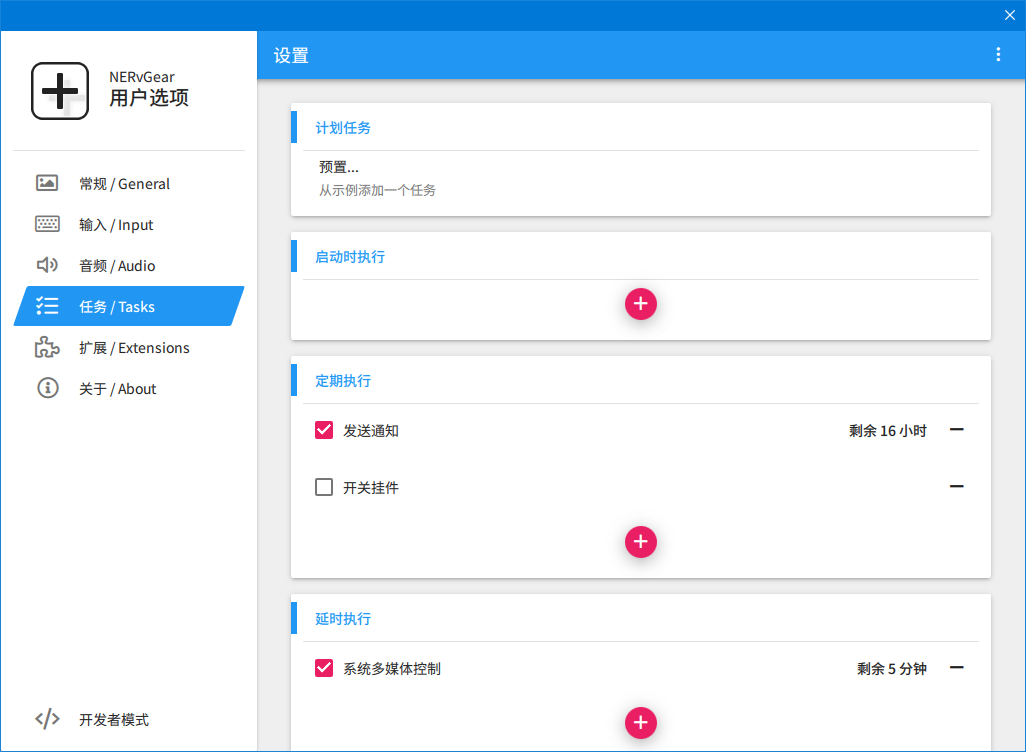Uncheck the 发送通知 checkbox
Viewport: 1026px width, 752px height.
point(324,430)
